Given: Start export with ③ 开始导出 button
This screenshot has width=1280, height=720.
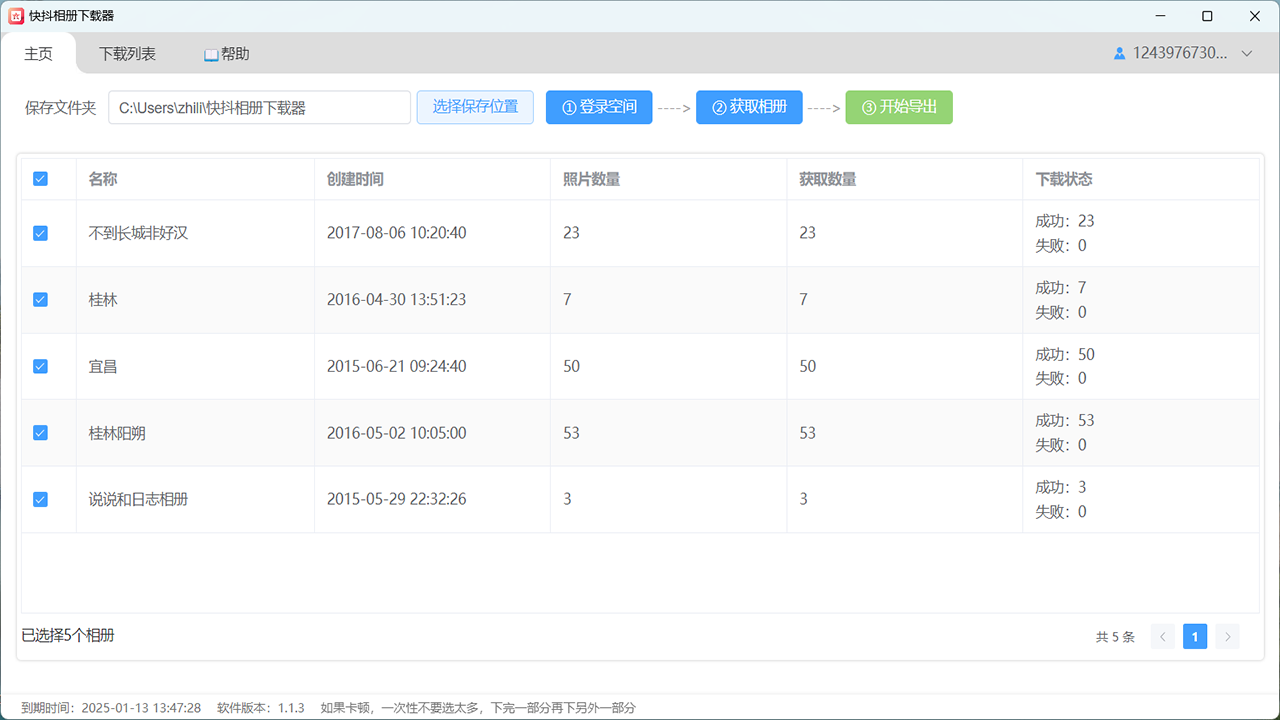Looking at the screenshot, I should click(898, 107).
